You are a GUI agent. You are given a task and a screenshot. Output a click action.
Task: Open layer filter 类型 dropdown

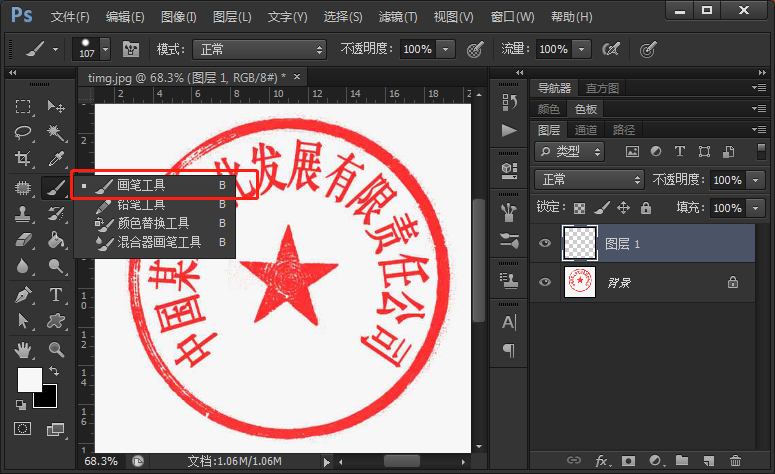tap(570, 151)
